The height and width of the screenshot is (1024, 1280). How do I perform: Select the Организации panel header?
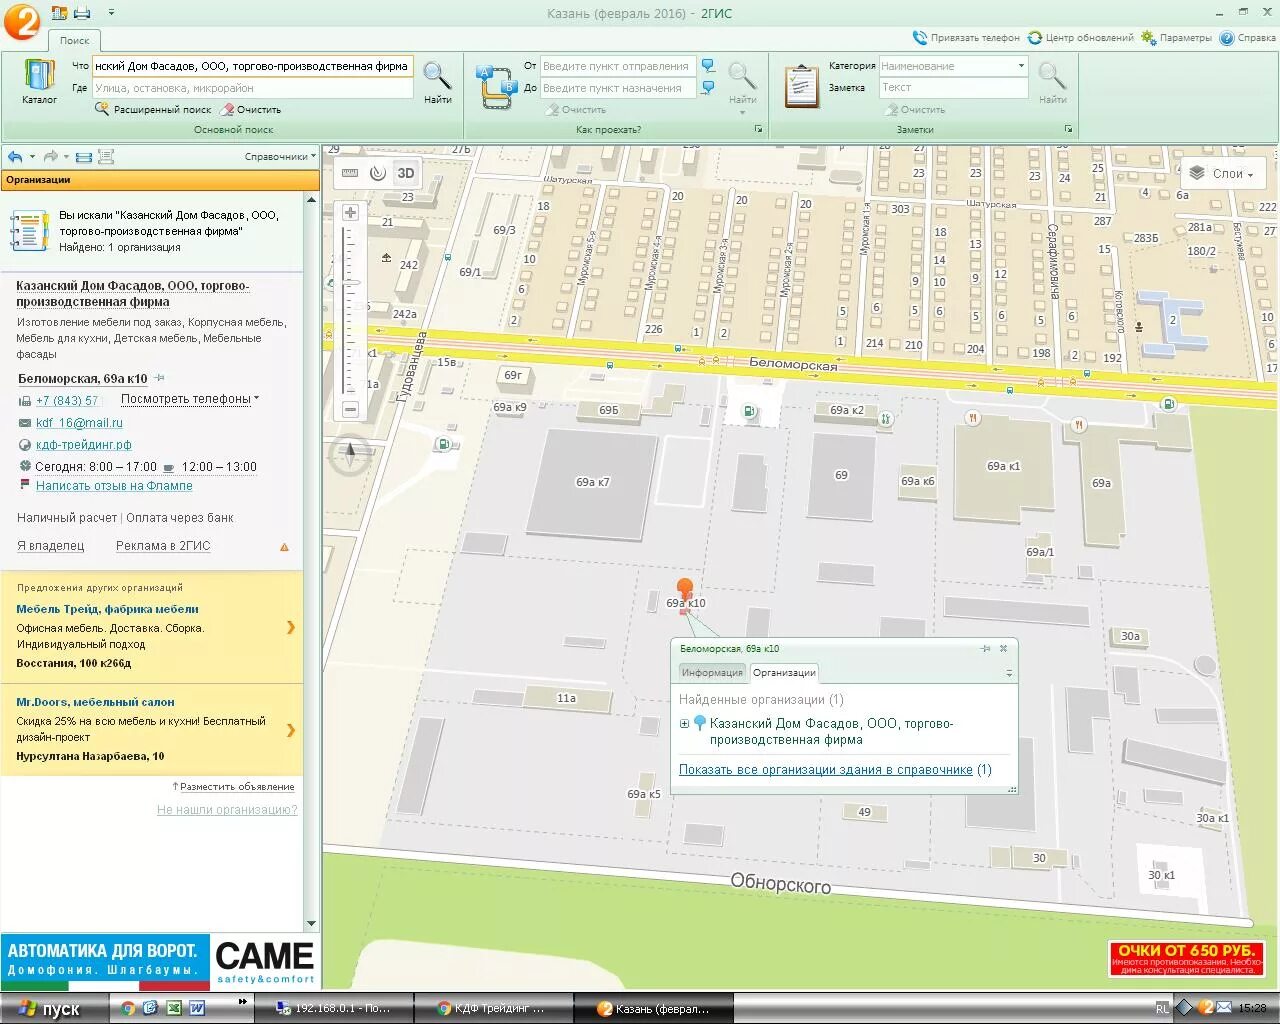(160, 180)
